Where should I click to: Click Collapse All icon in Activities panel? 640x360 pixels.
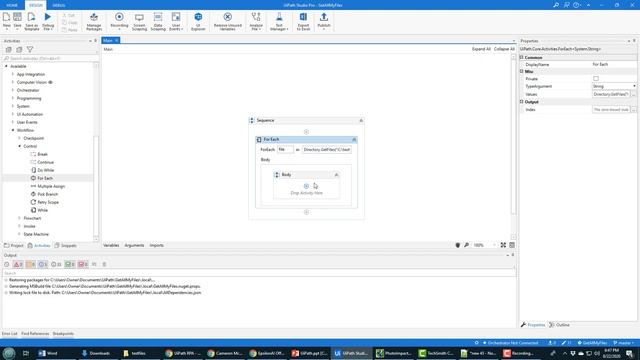(19, 49)
